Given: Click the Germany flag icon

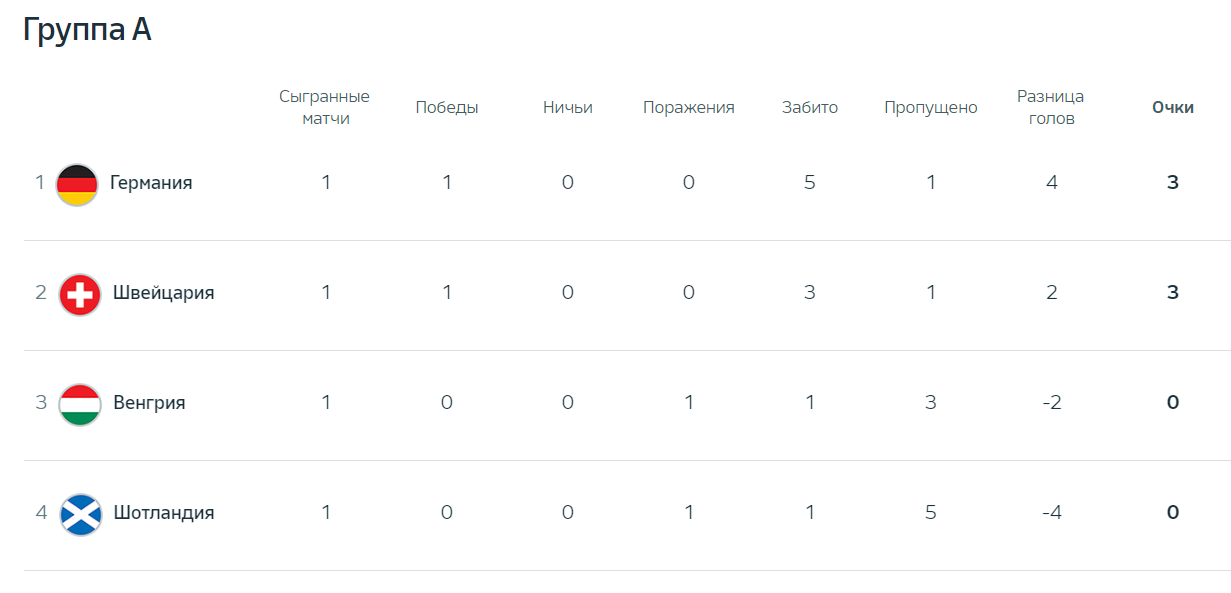Looking at the screenshot, I should pyautogui.click(x=77, y=185).
